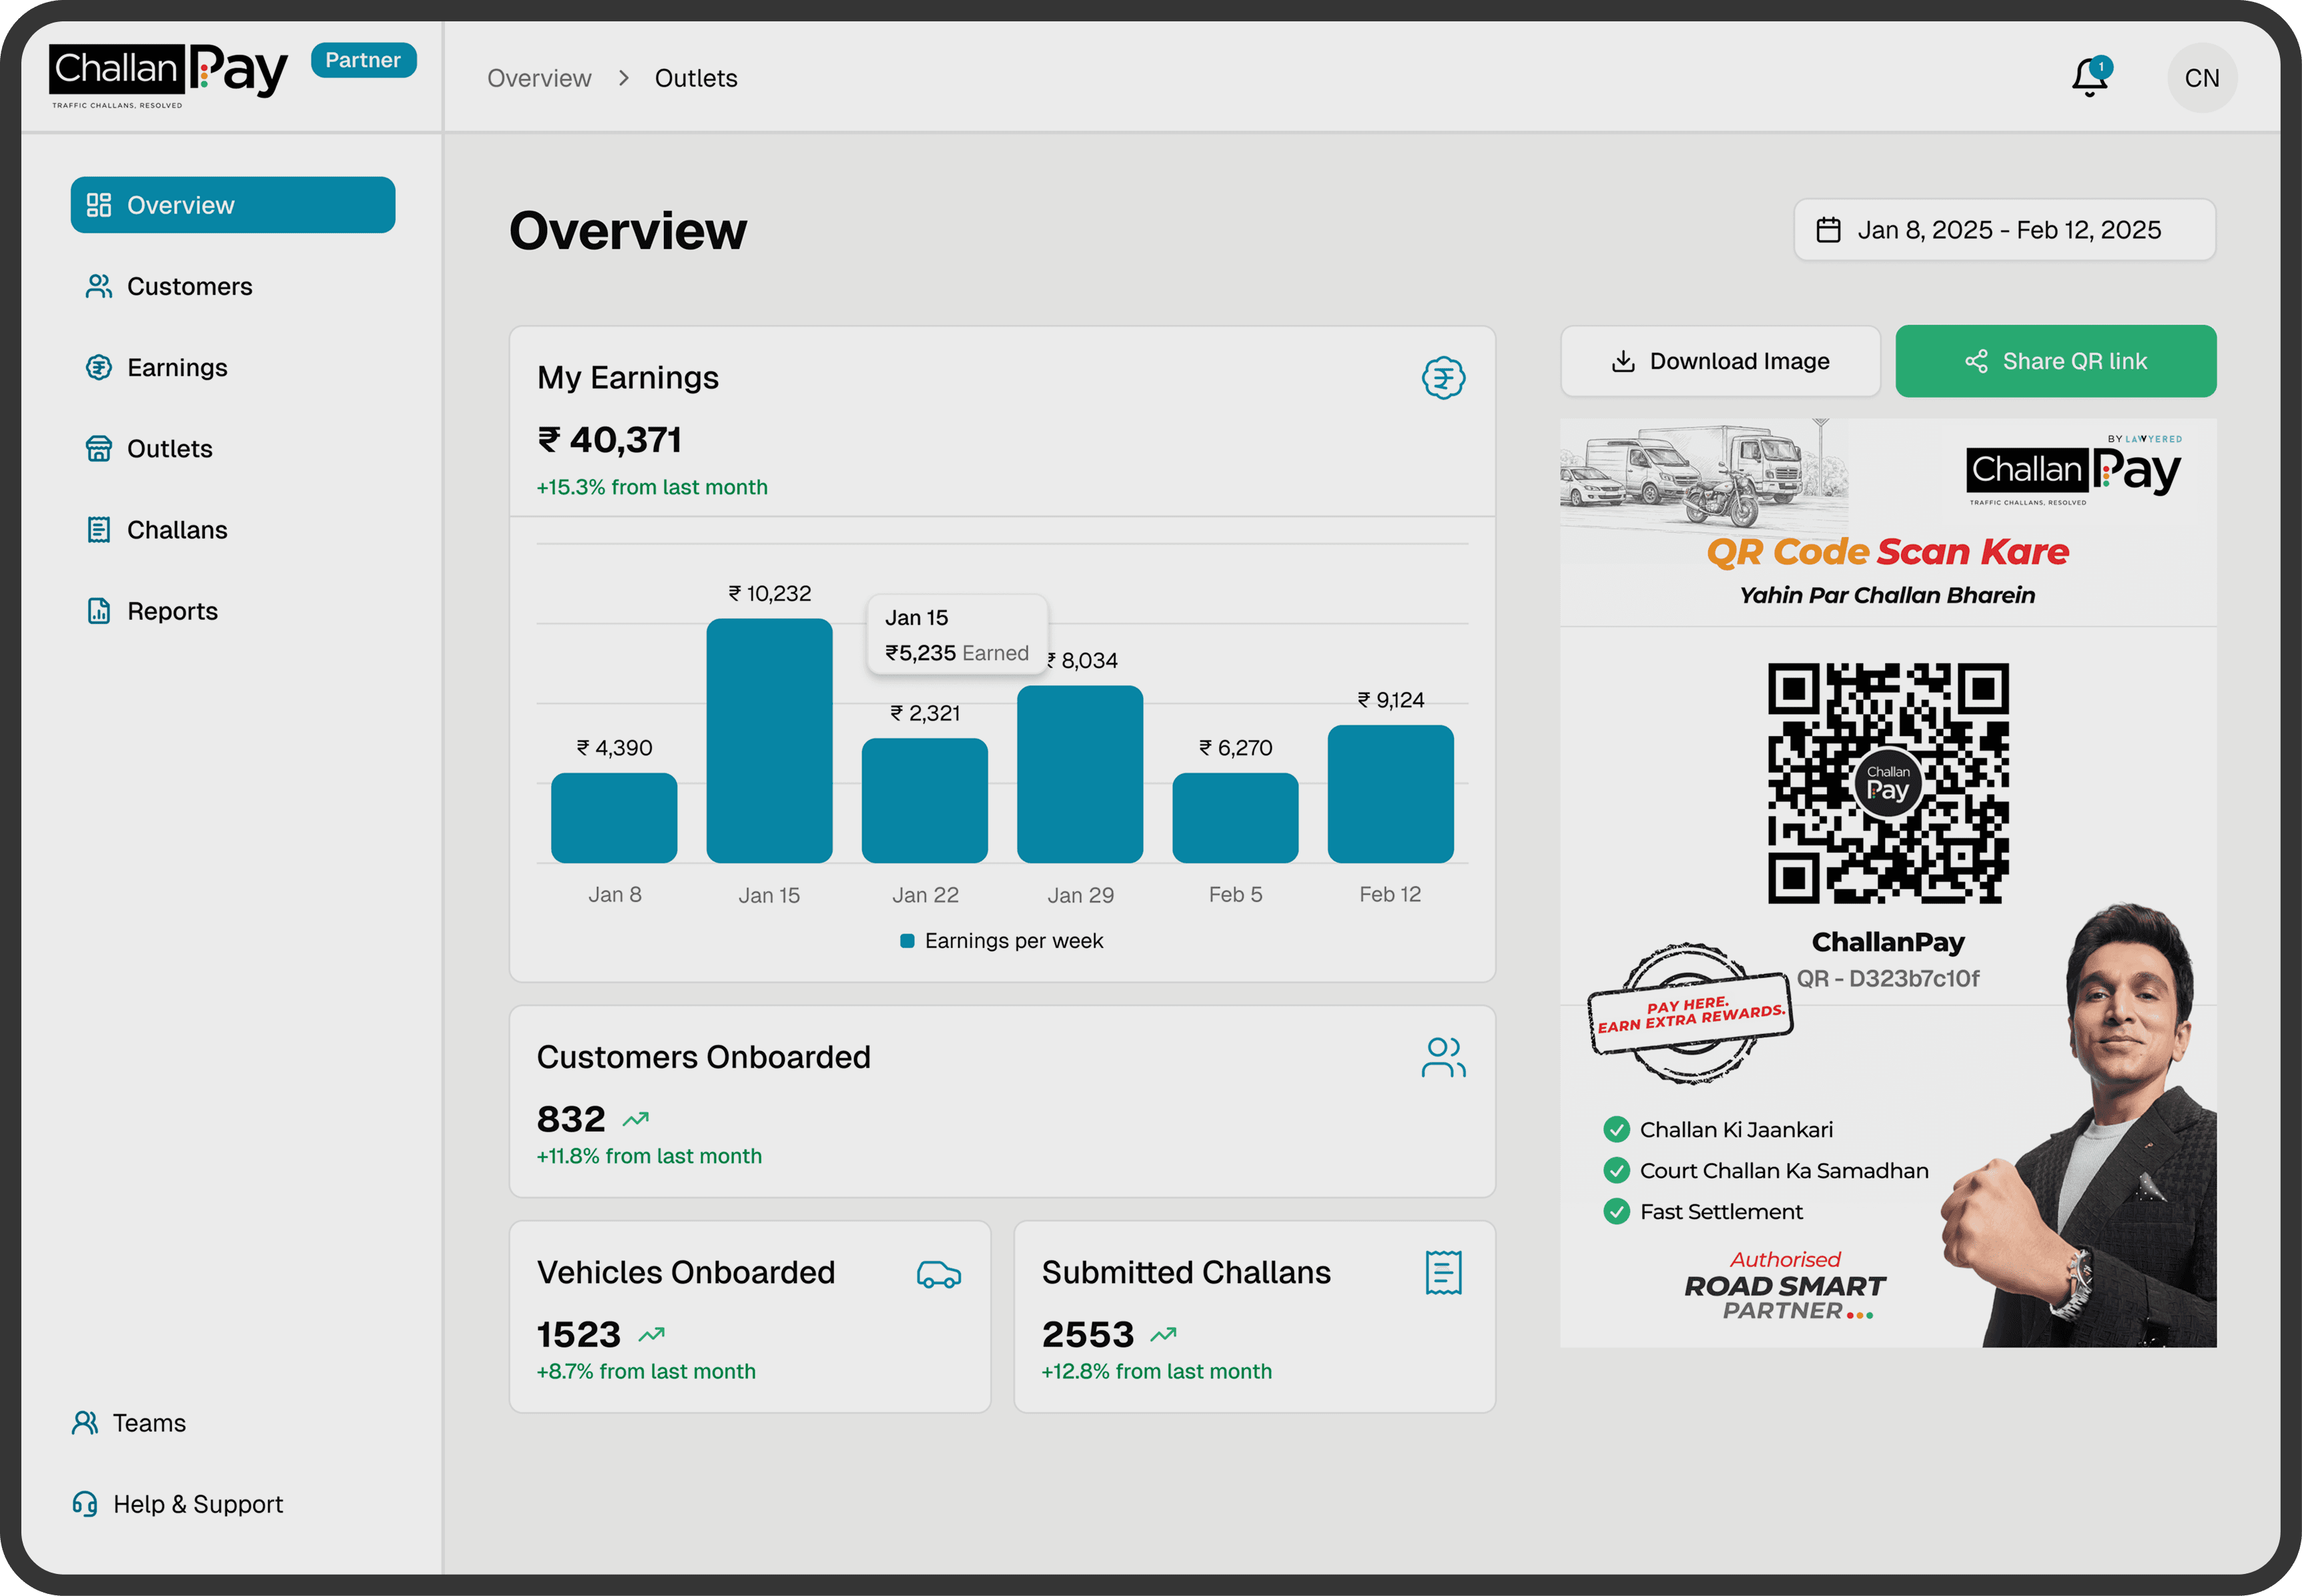Click the Earnings per week legend swatch

pyautogui.click(x=907, y=941)
